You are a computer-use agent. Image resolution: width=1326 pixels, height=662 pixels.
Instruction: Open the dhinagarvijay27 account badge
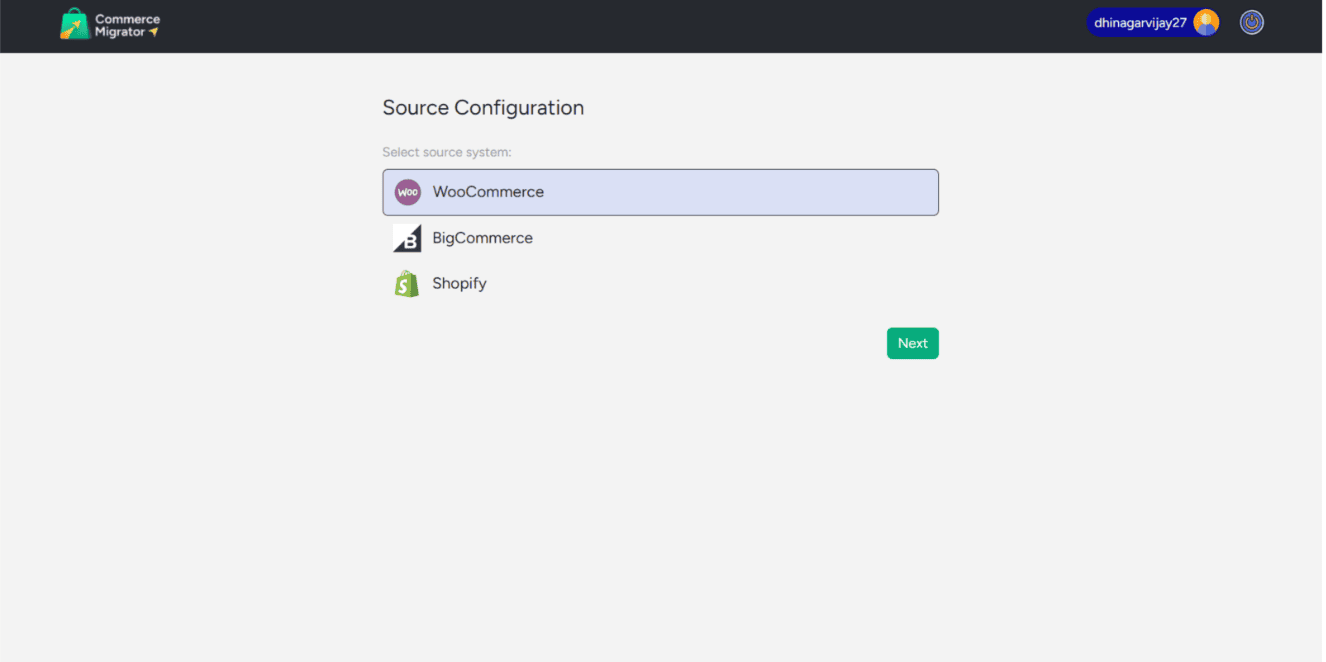(1153, 23)
